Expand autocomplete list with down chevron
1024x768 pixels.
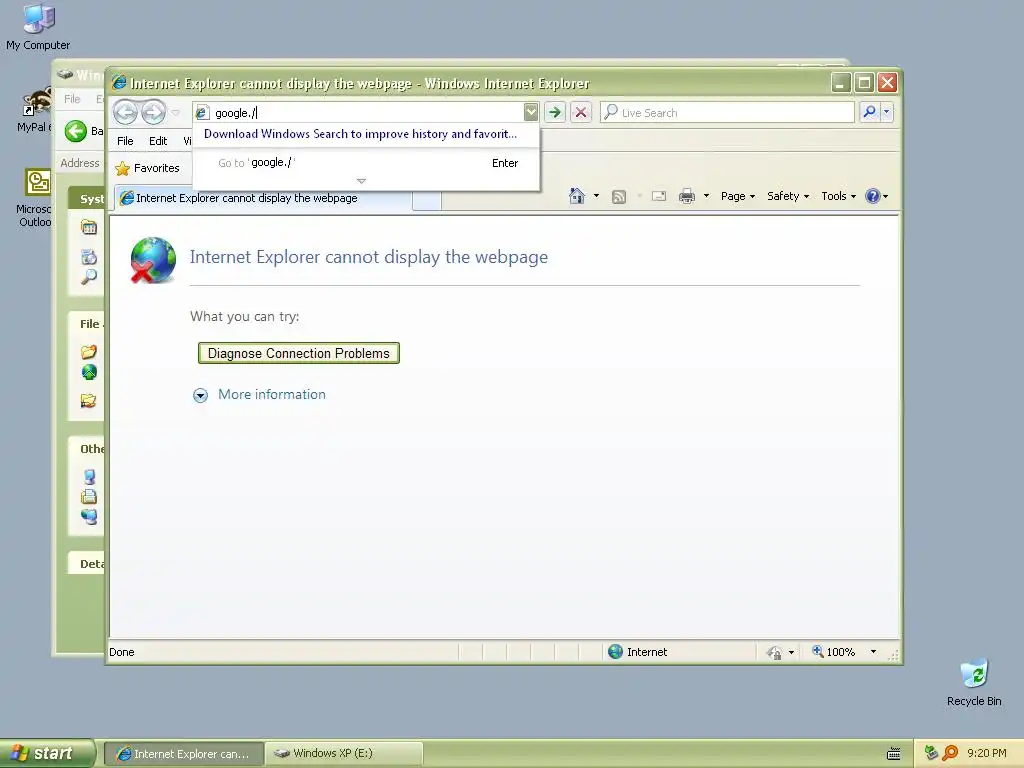tap(361, 181)
